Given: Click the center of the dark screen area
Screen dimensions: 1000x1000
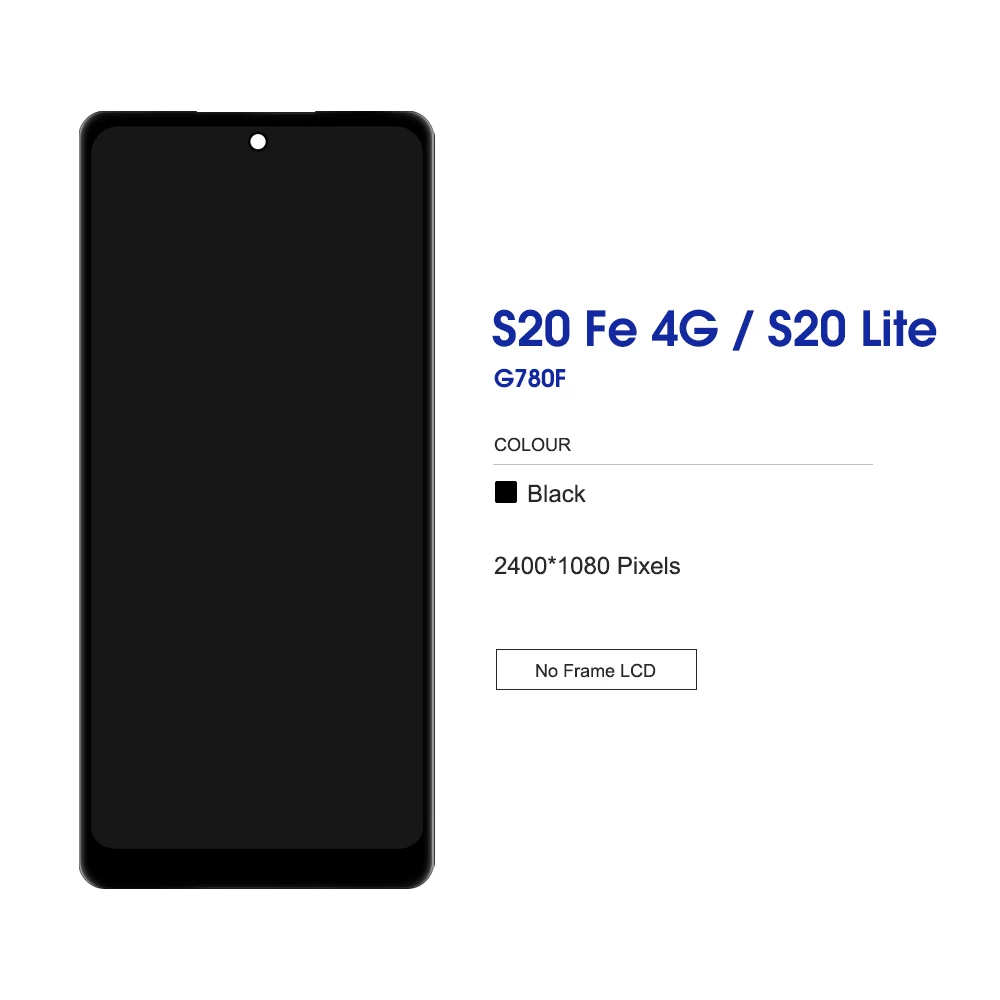Looking at the screenshot, I should coord(257,487).
